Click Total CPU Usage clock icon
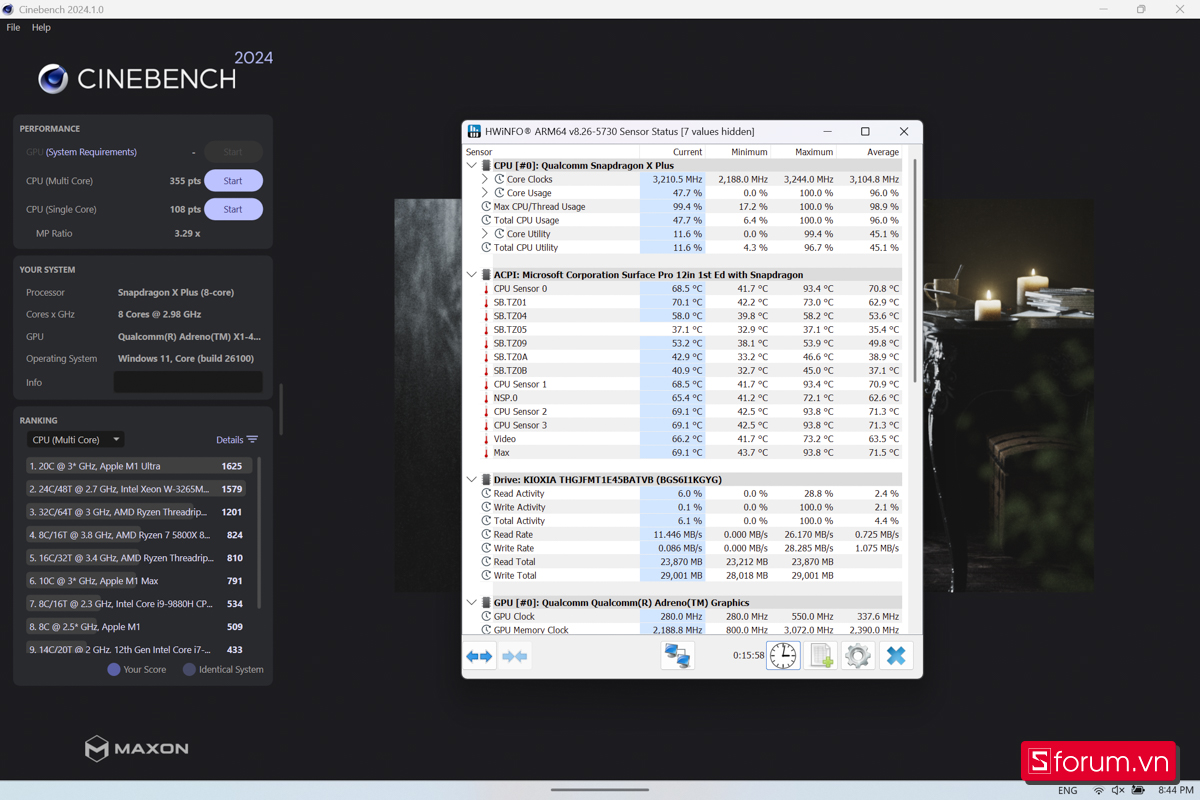Screen dimensions: 1200x800 click(x=486, y=220)
